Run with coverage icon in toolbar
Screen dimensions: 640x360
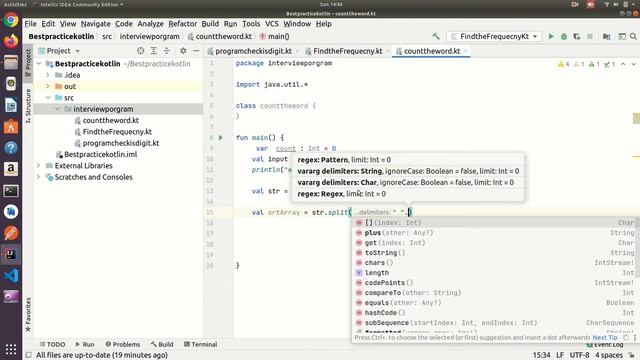577,36
